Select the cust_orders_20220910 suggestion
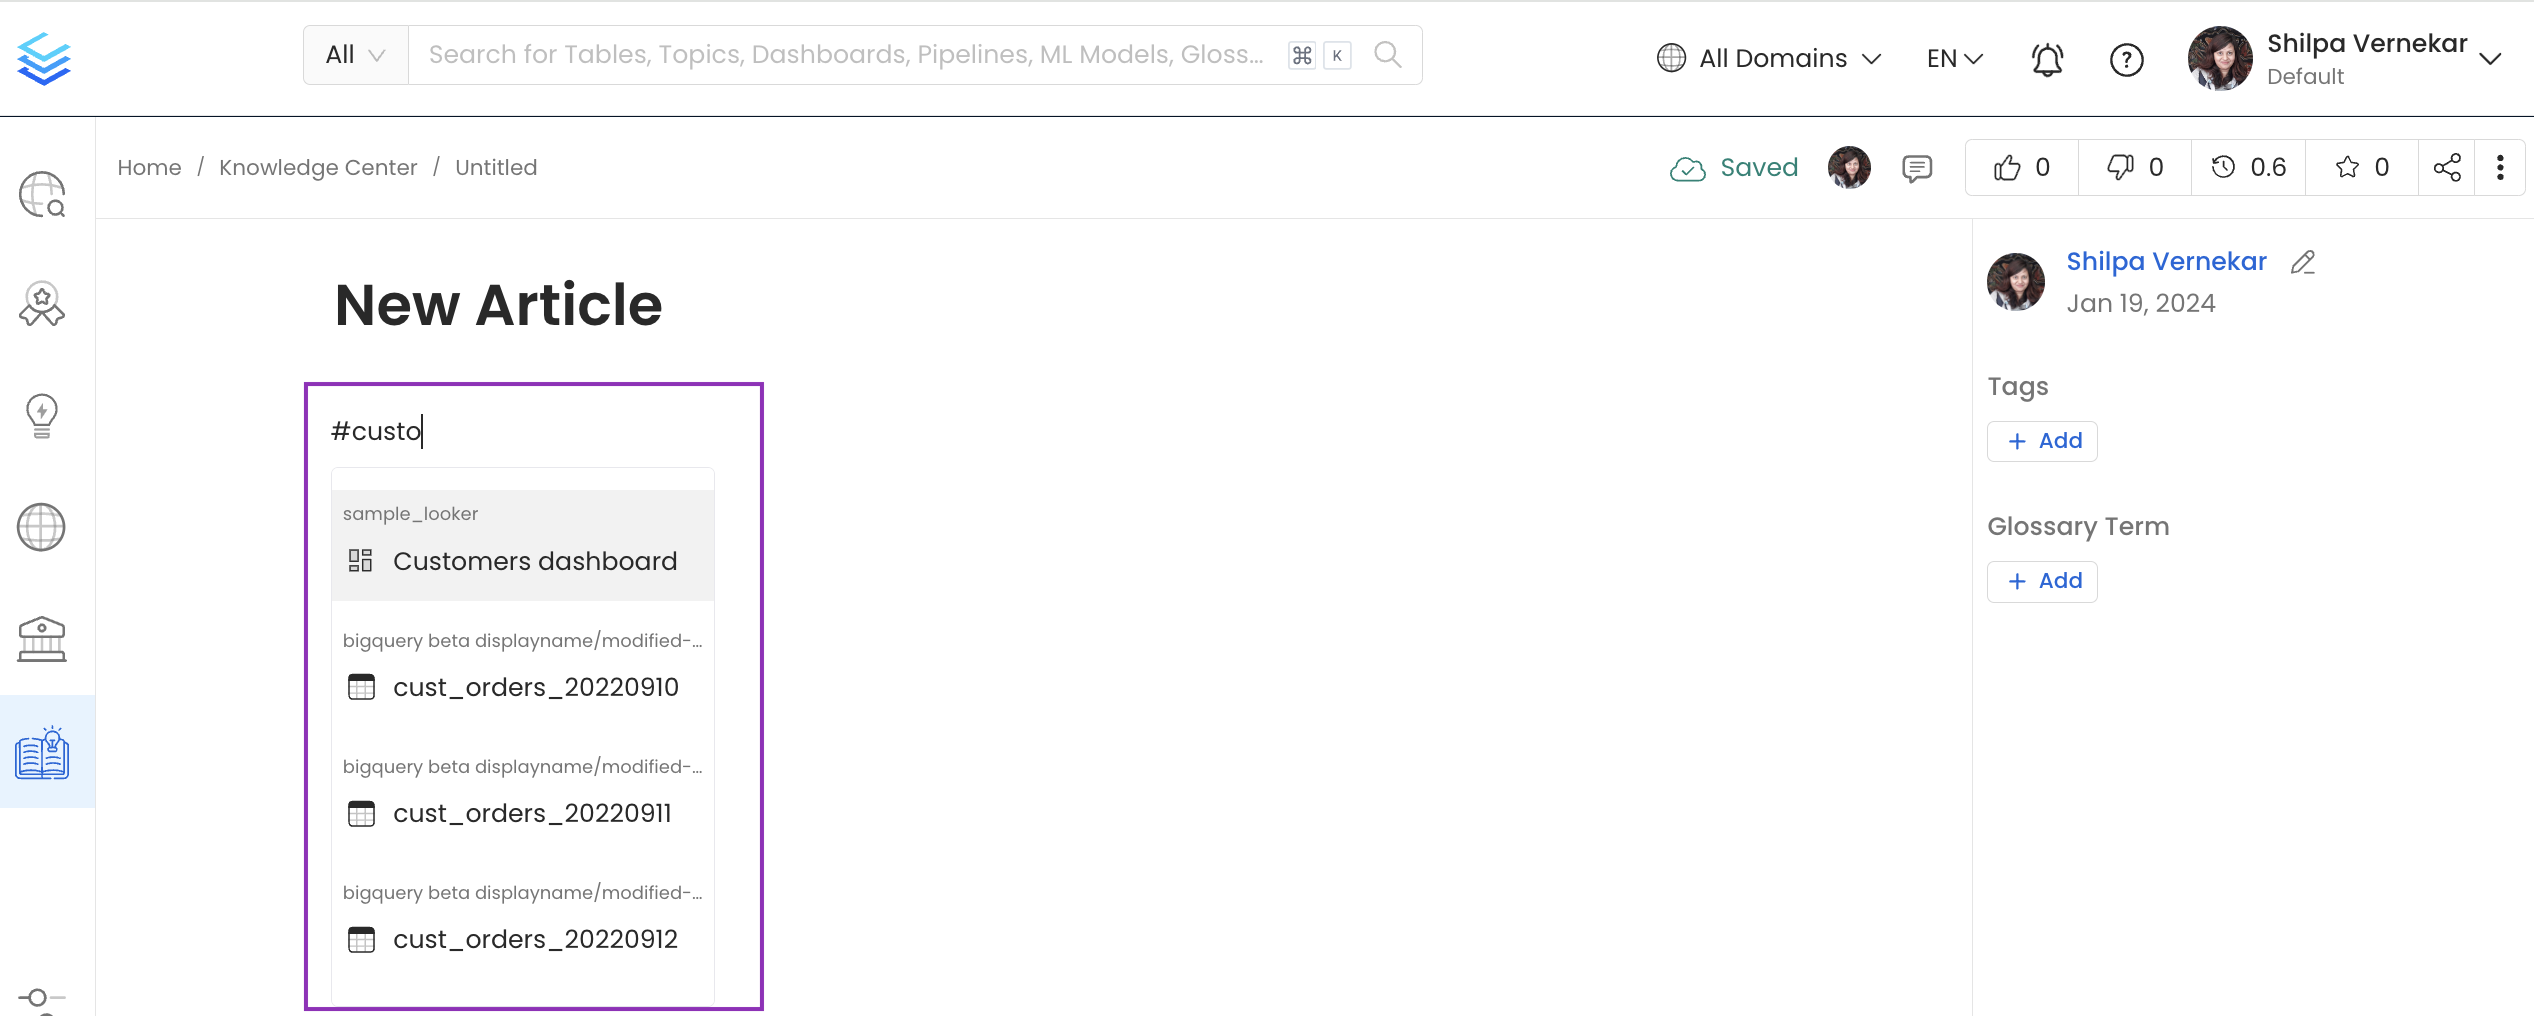 point(523,671)
